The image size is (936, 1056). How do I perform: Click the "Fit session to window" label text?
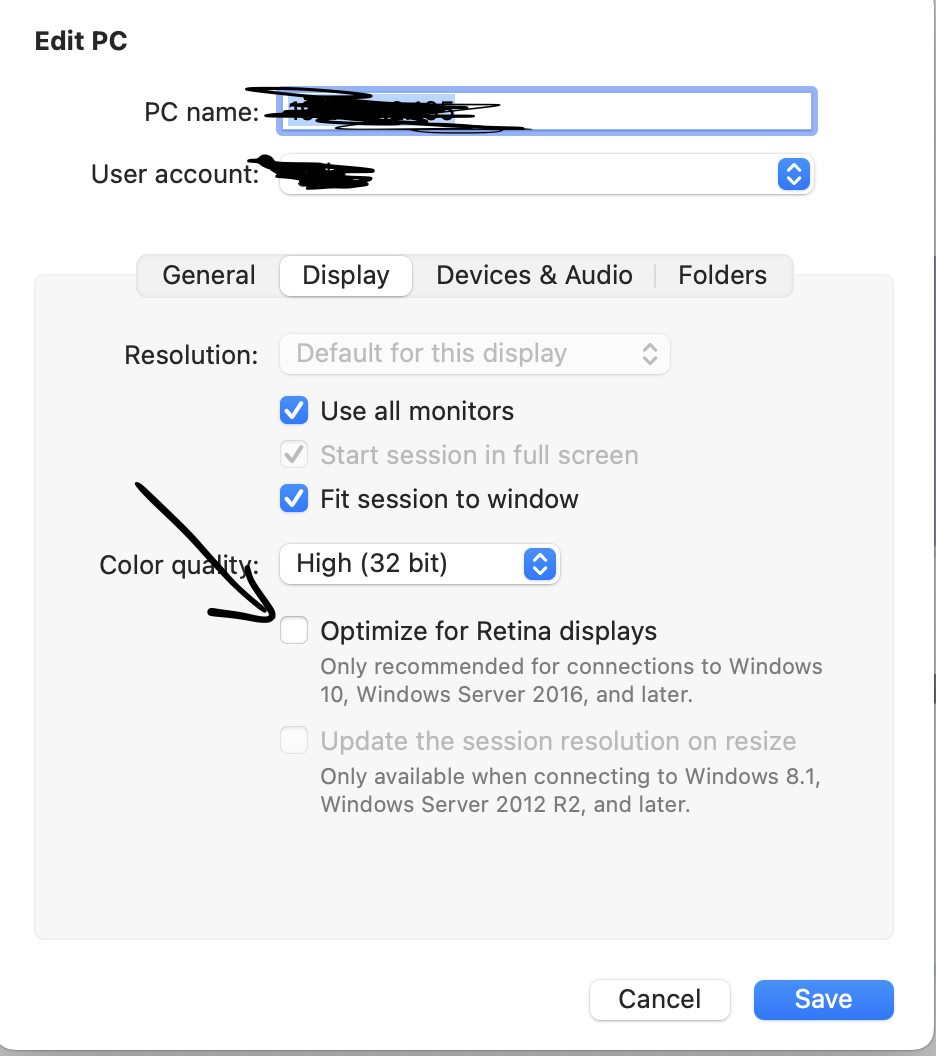tap(449, 498)
